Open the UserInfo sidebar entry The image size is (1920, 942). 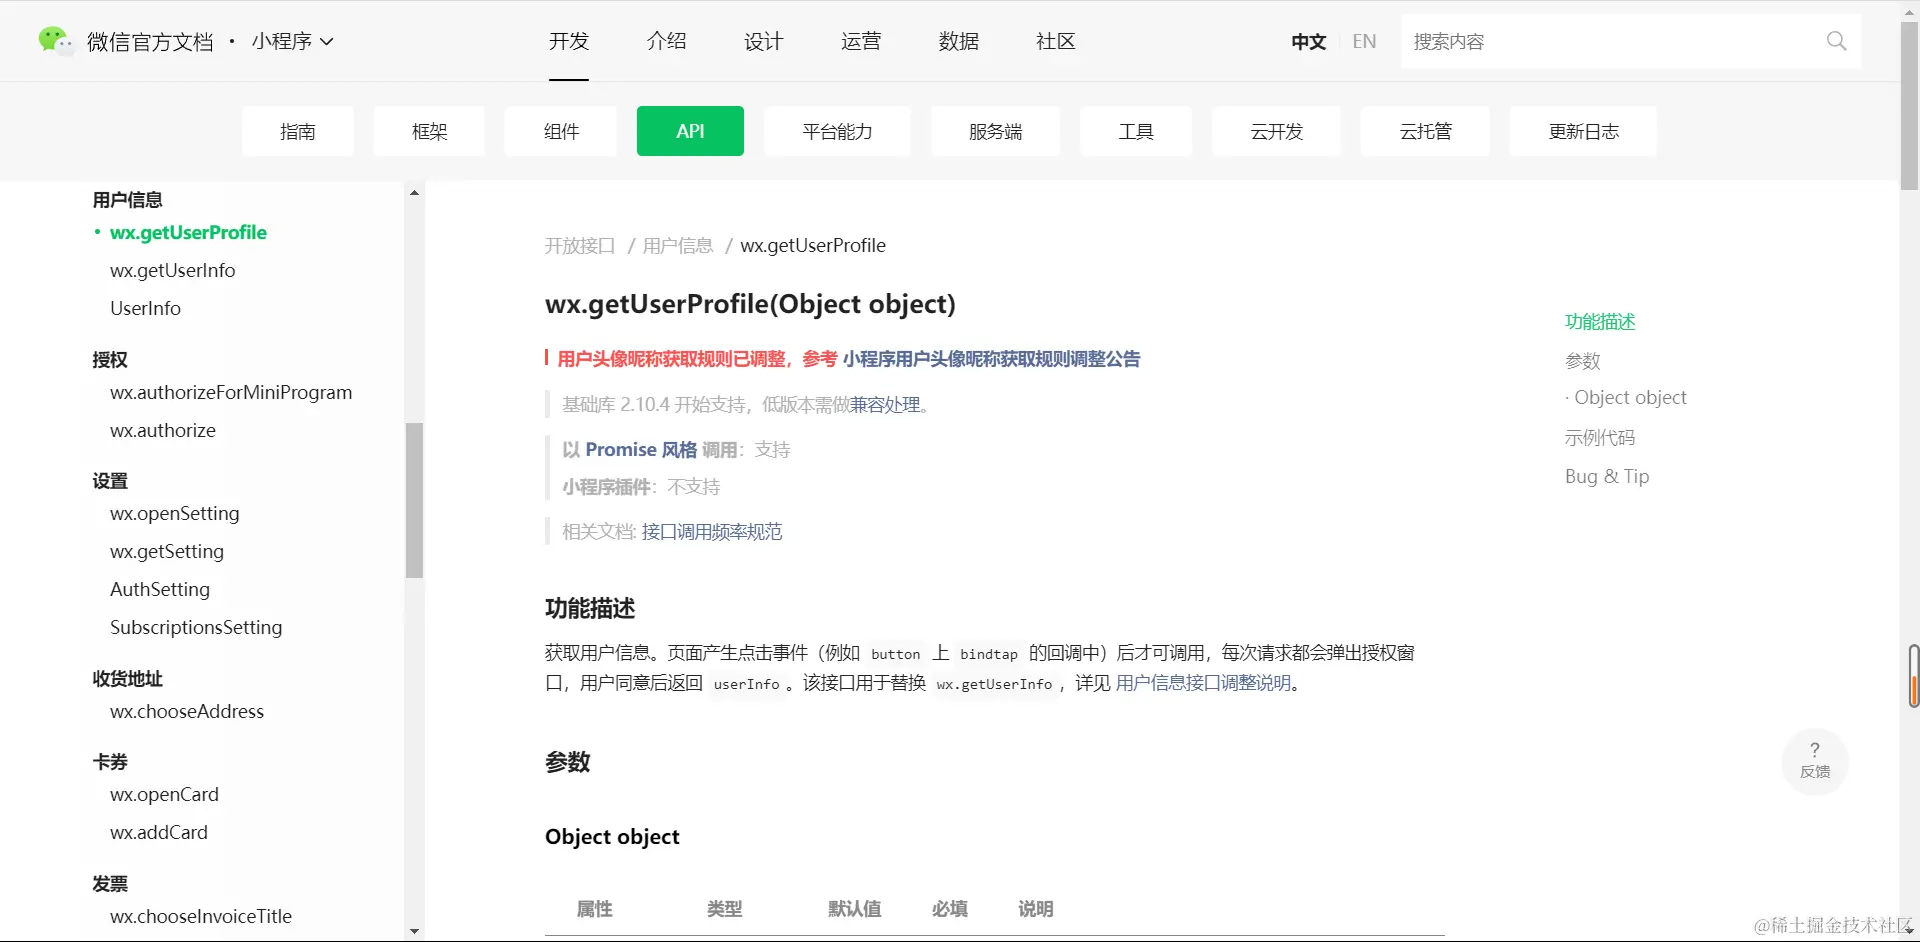pyautogui.click(x=145, y=308)
